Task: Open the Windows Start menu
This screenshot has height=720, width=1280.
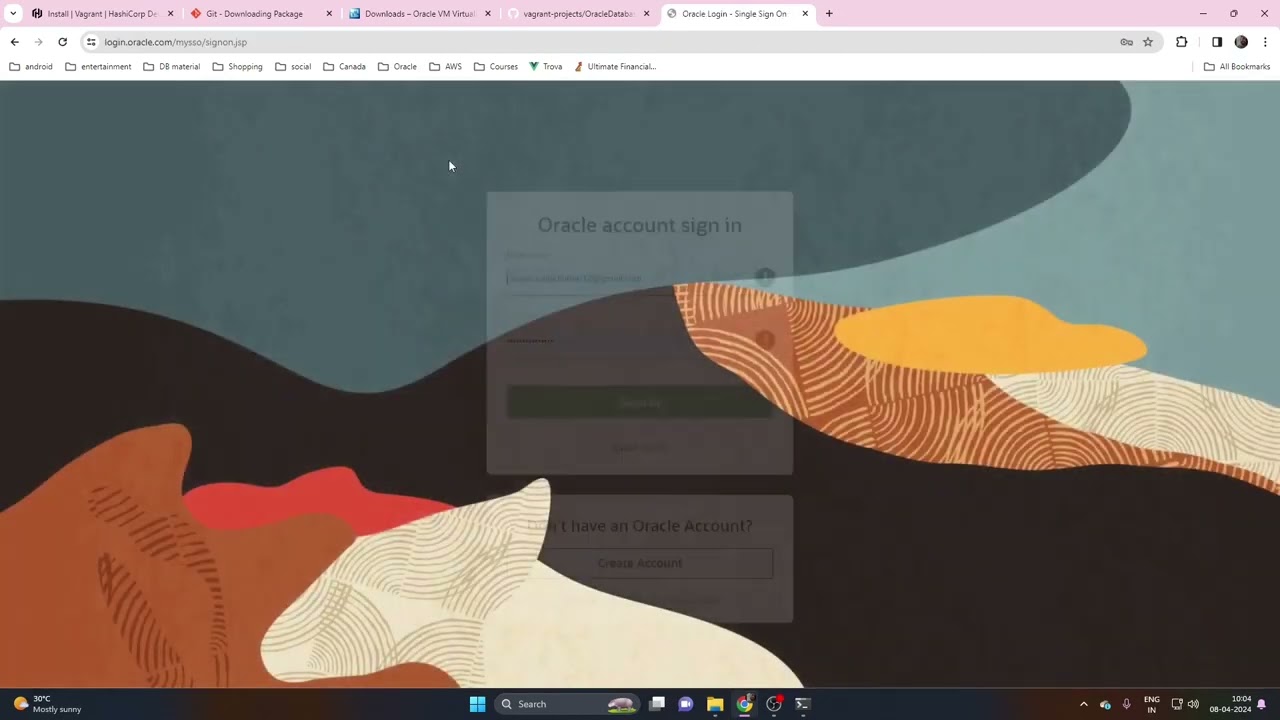Action: point(478,704)
